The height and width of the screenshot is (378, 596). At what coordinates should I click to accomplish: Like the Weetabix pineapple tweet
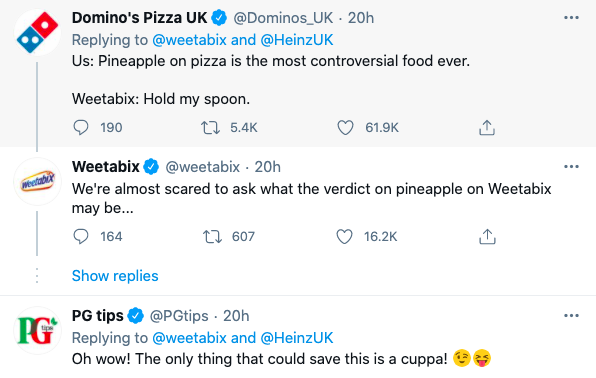coord(344,237)
